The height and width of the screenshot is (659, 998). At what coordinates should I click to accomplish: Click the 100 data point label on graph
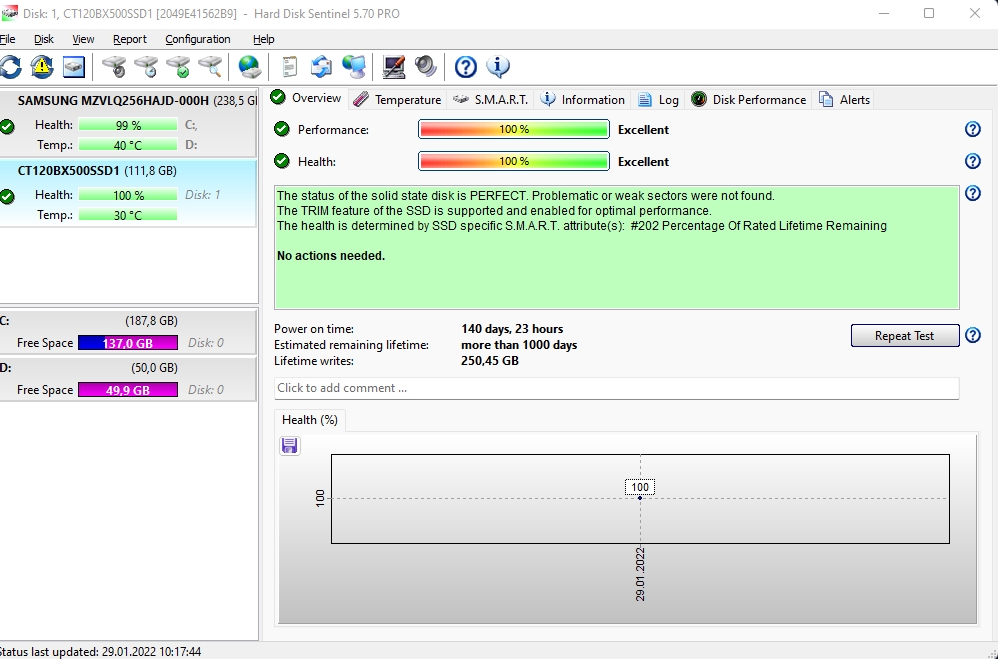point(640,487)
